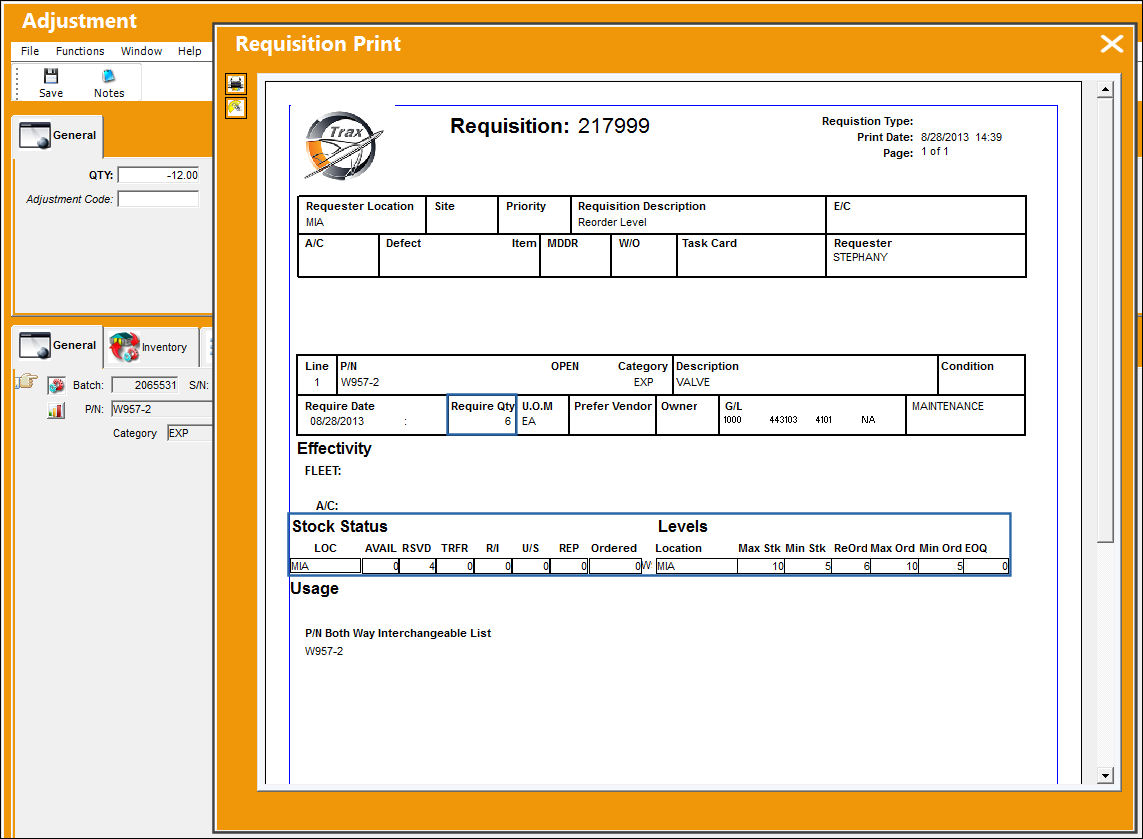The width and height of the screenshot is (1143, 839).
Task: Click the U.O.M value EA
Action: [x=528, y=421]
